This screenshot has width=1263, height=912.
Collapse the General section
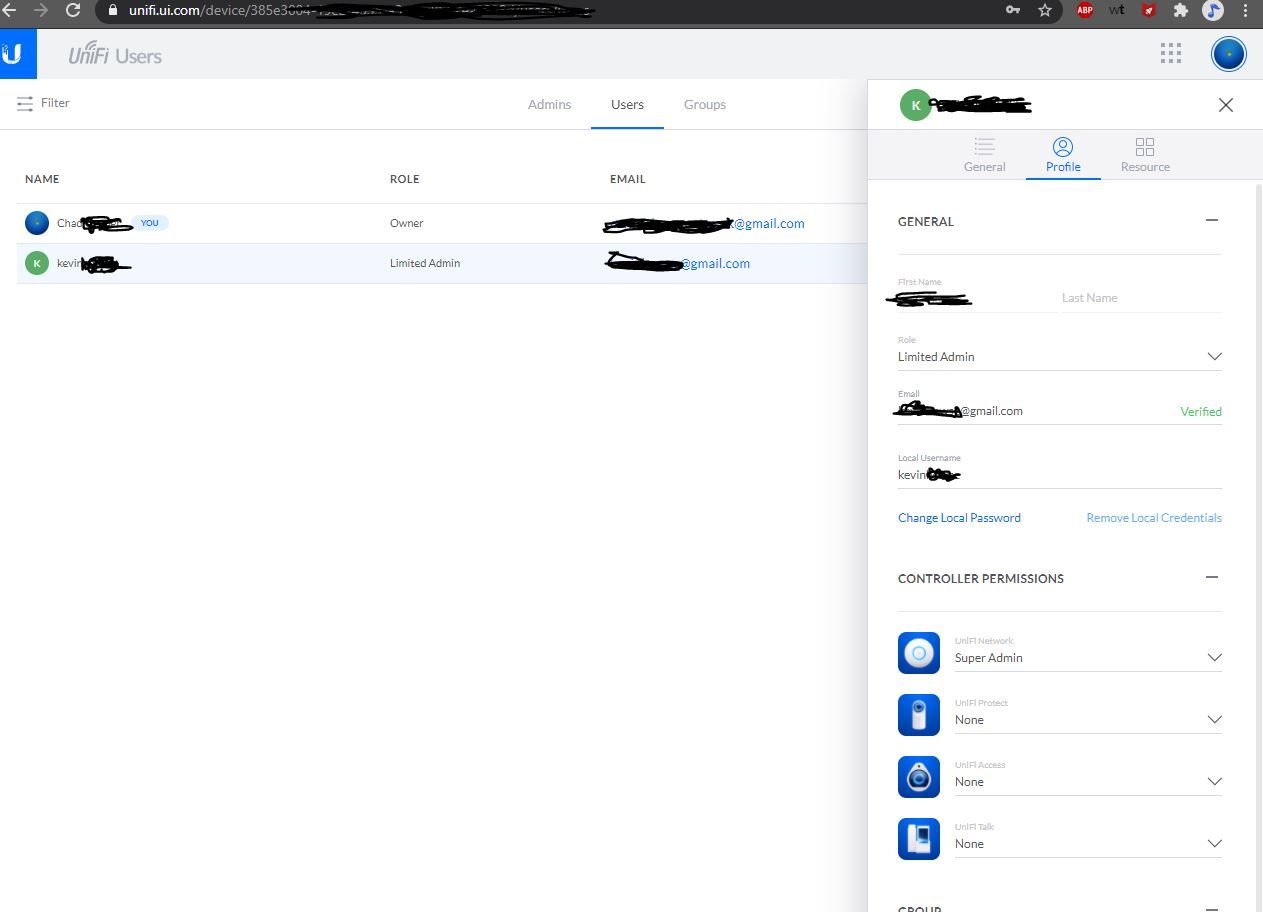(x=1212, y=220)
